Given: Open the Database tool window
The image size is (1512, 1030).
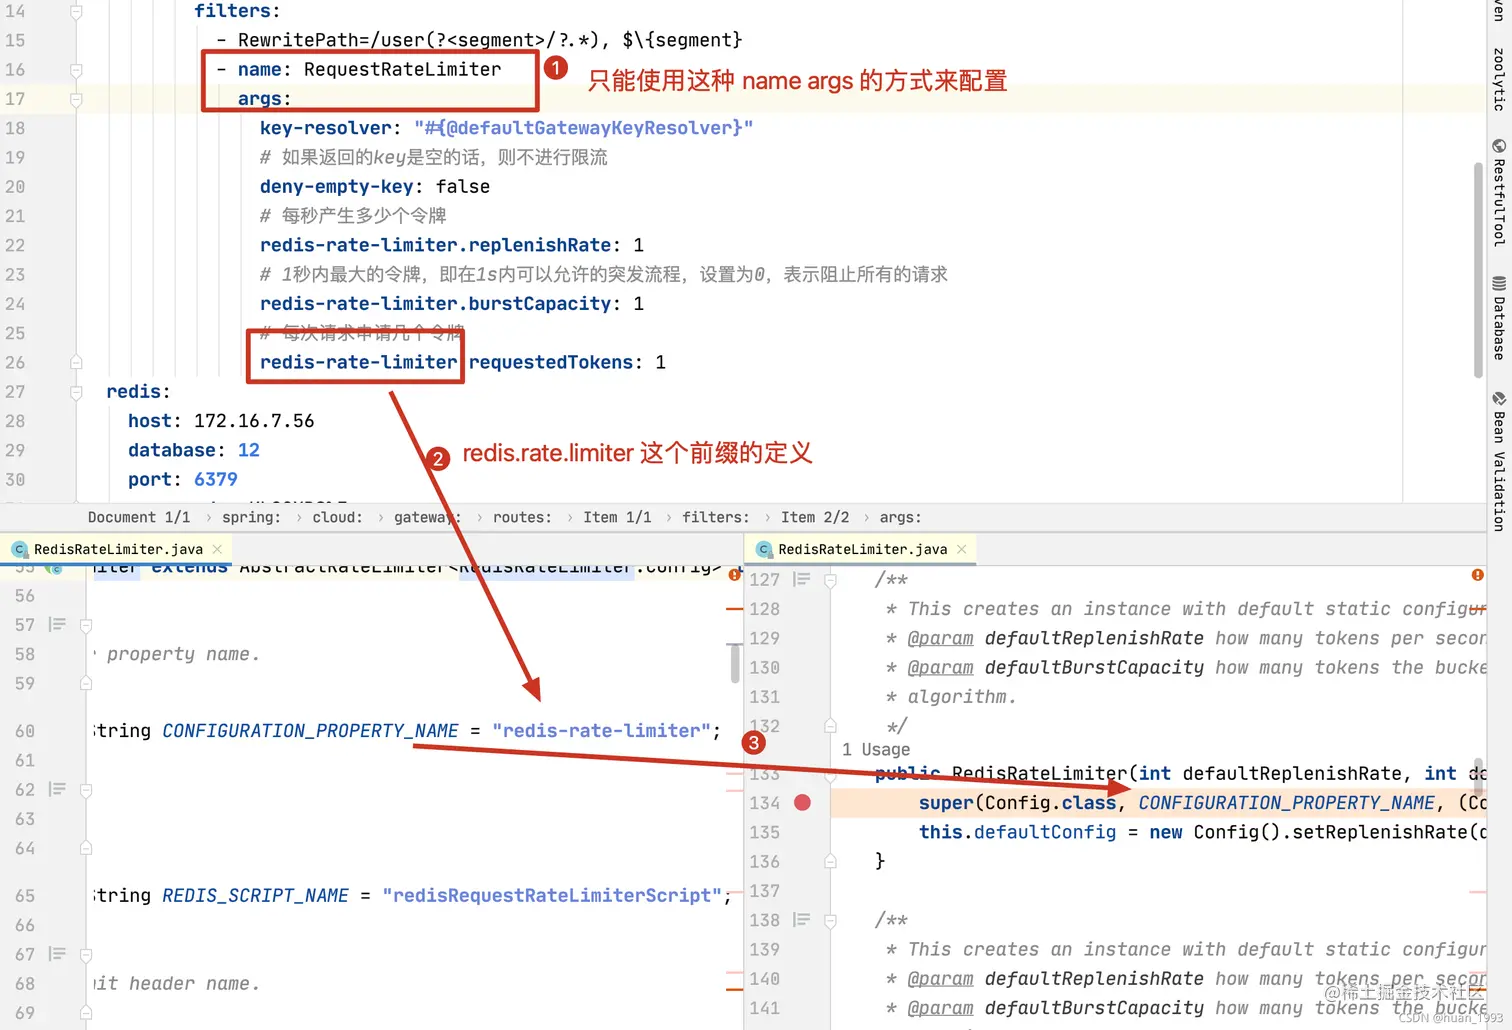Looking at the screenshot, I should click(x=1499, y=317).
